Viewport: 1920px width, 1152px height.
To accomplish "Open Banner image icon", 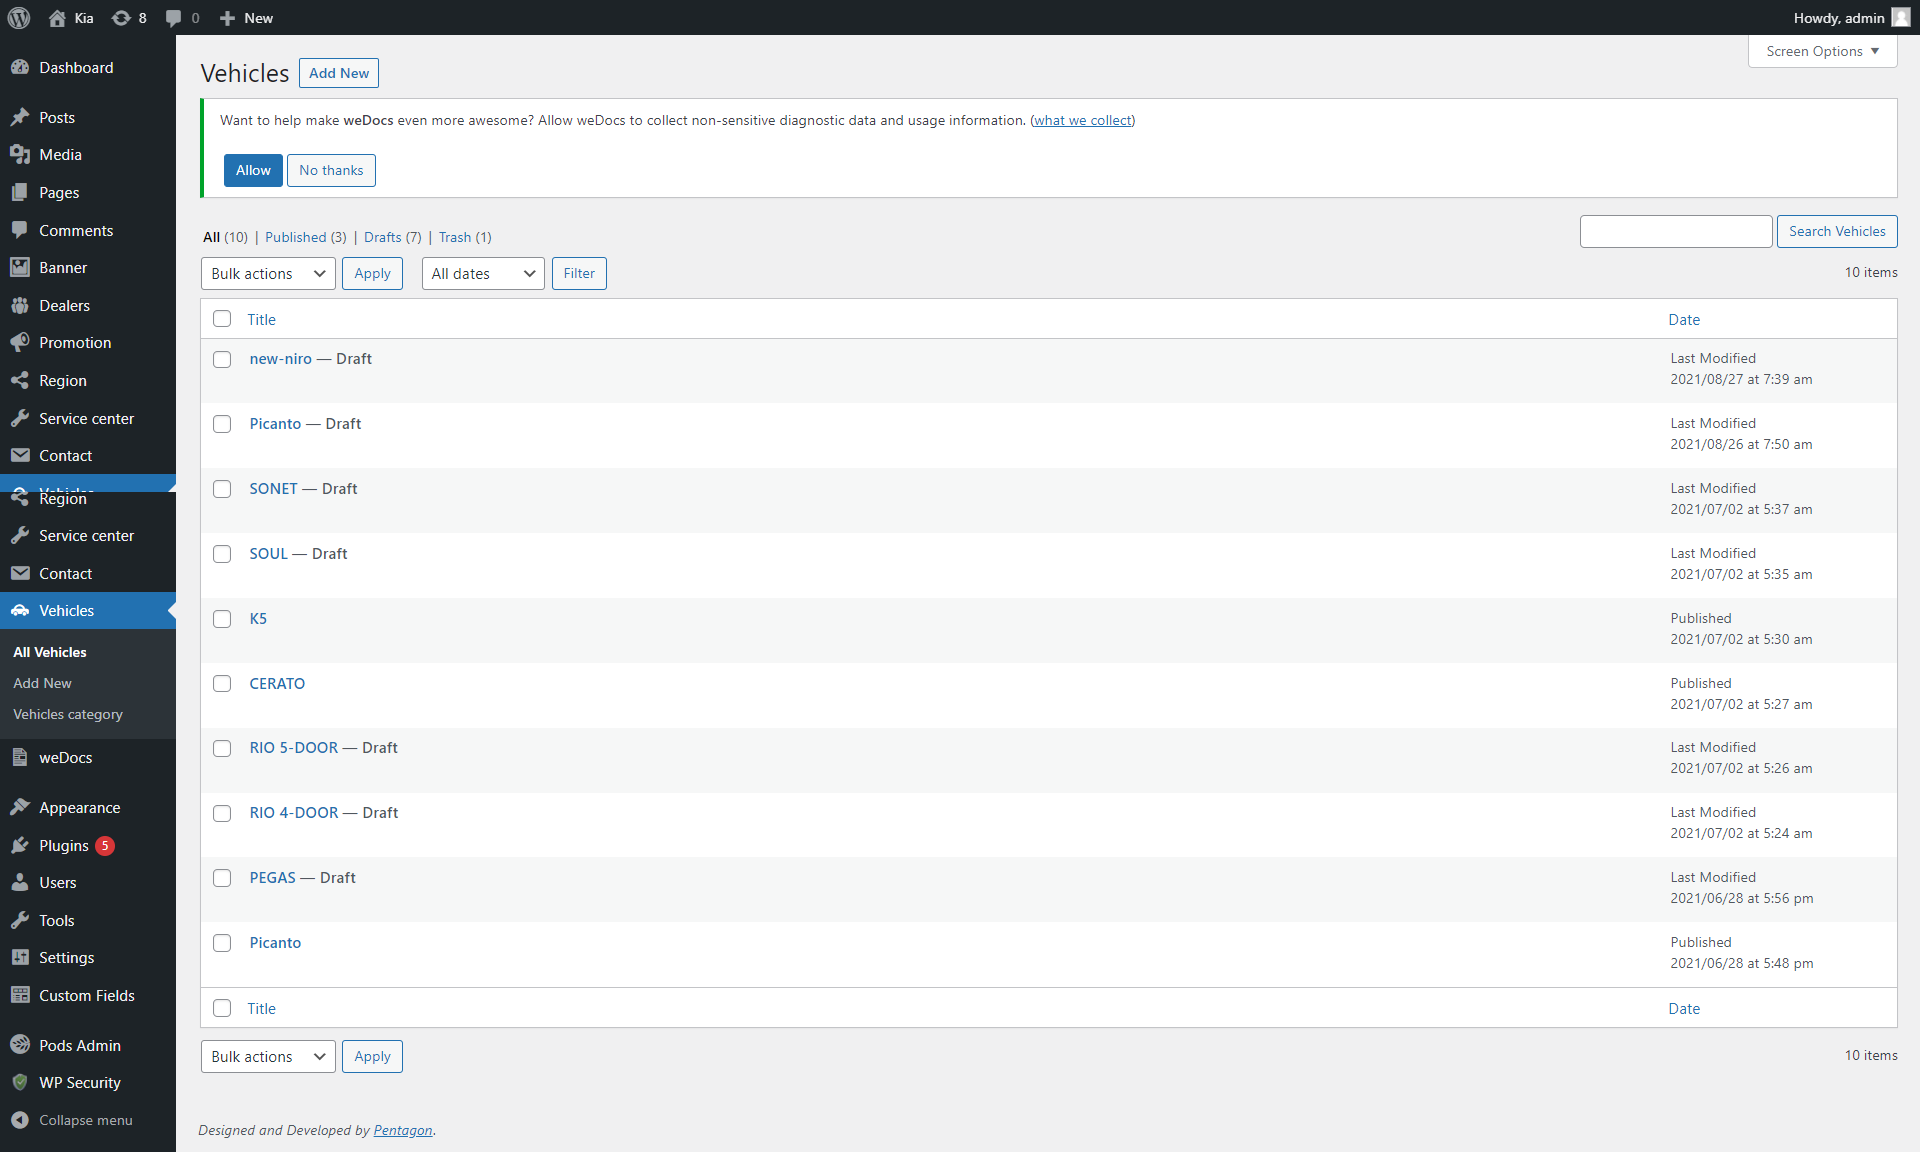I will coord(20,267).
